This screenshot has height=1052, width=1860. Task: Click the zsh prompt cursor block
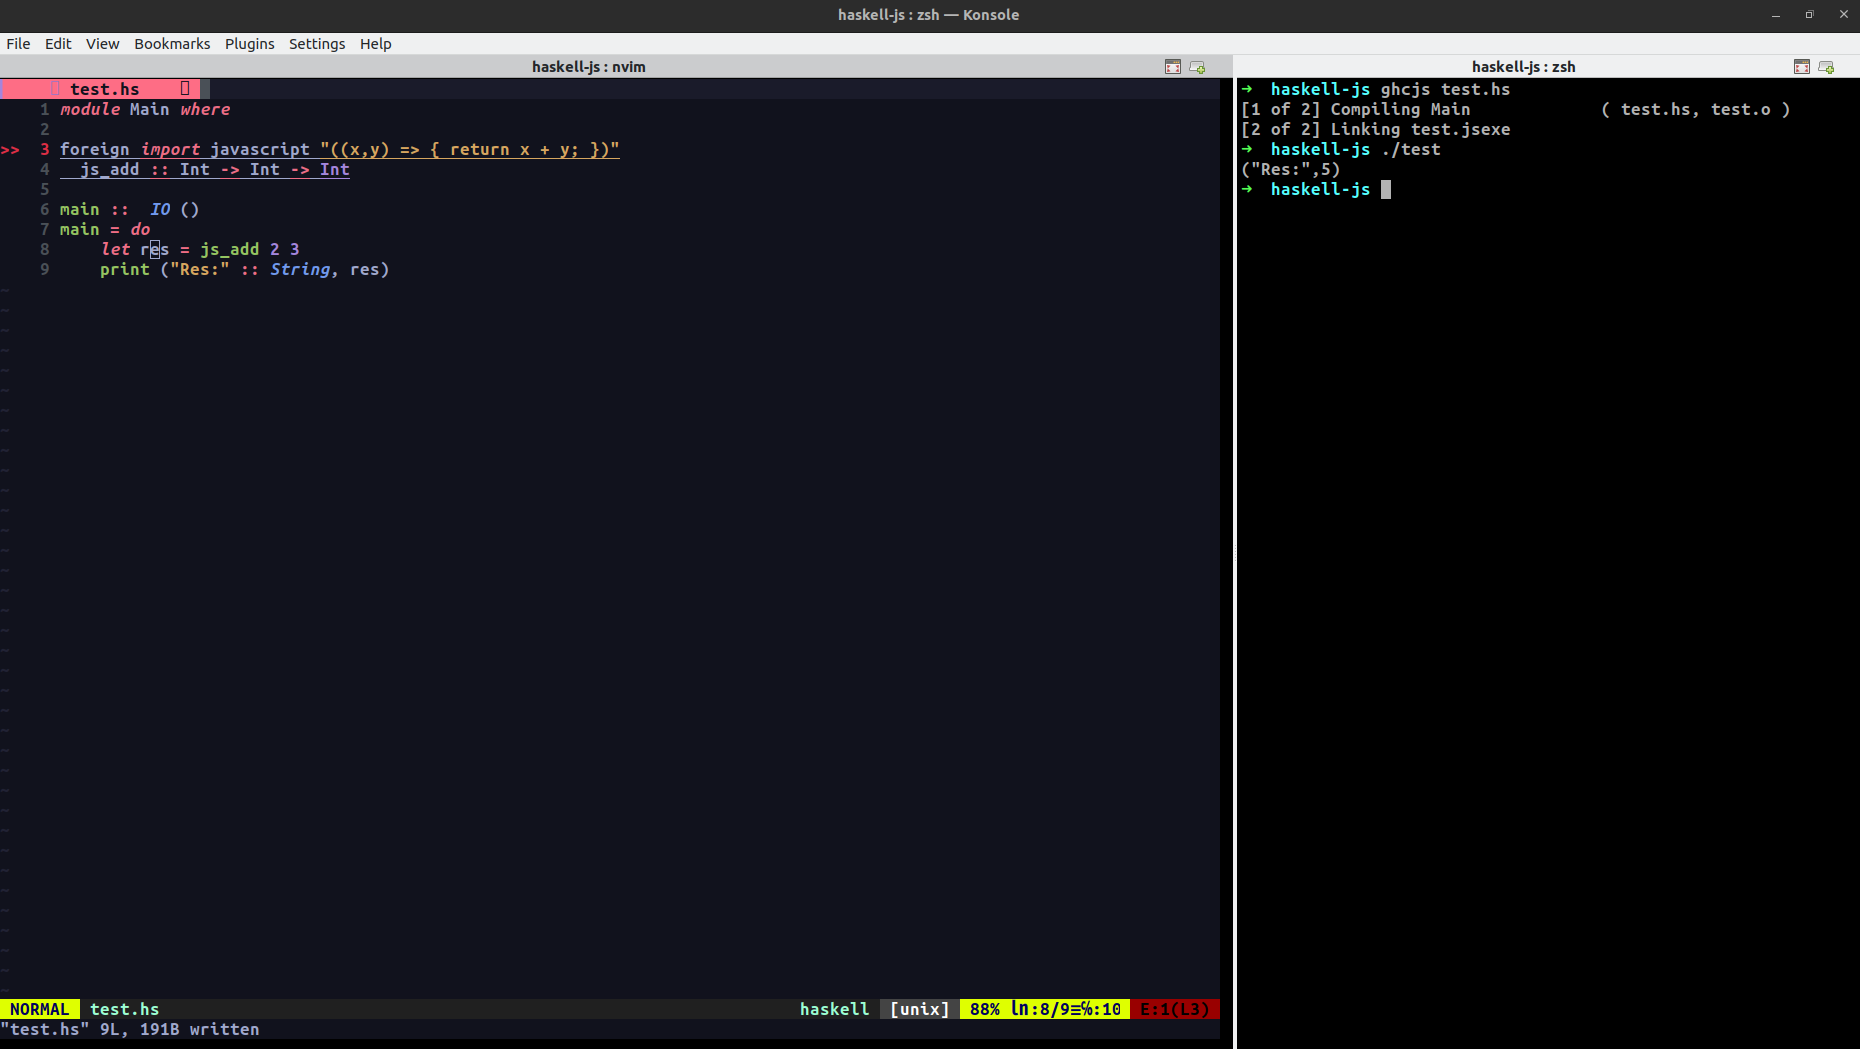[x=1386, y=189]
